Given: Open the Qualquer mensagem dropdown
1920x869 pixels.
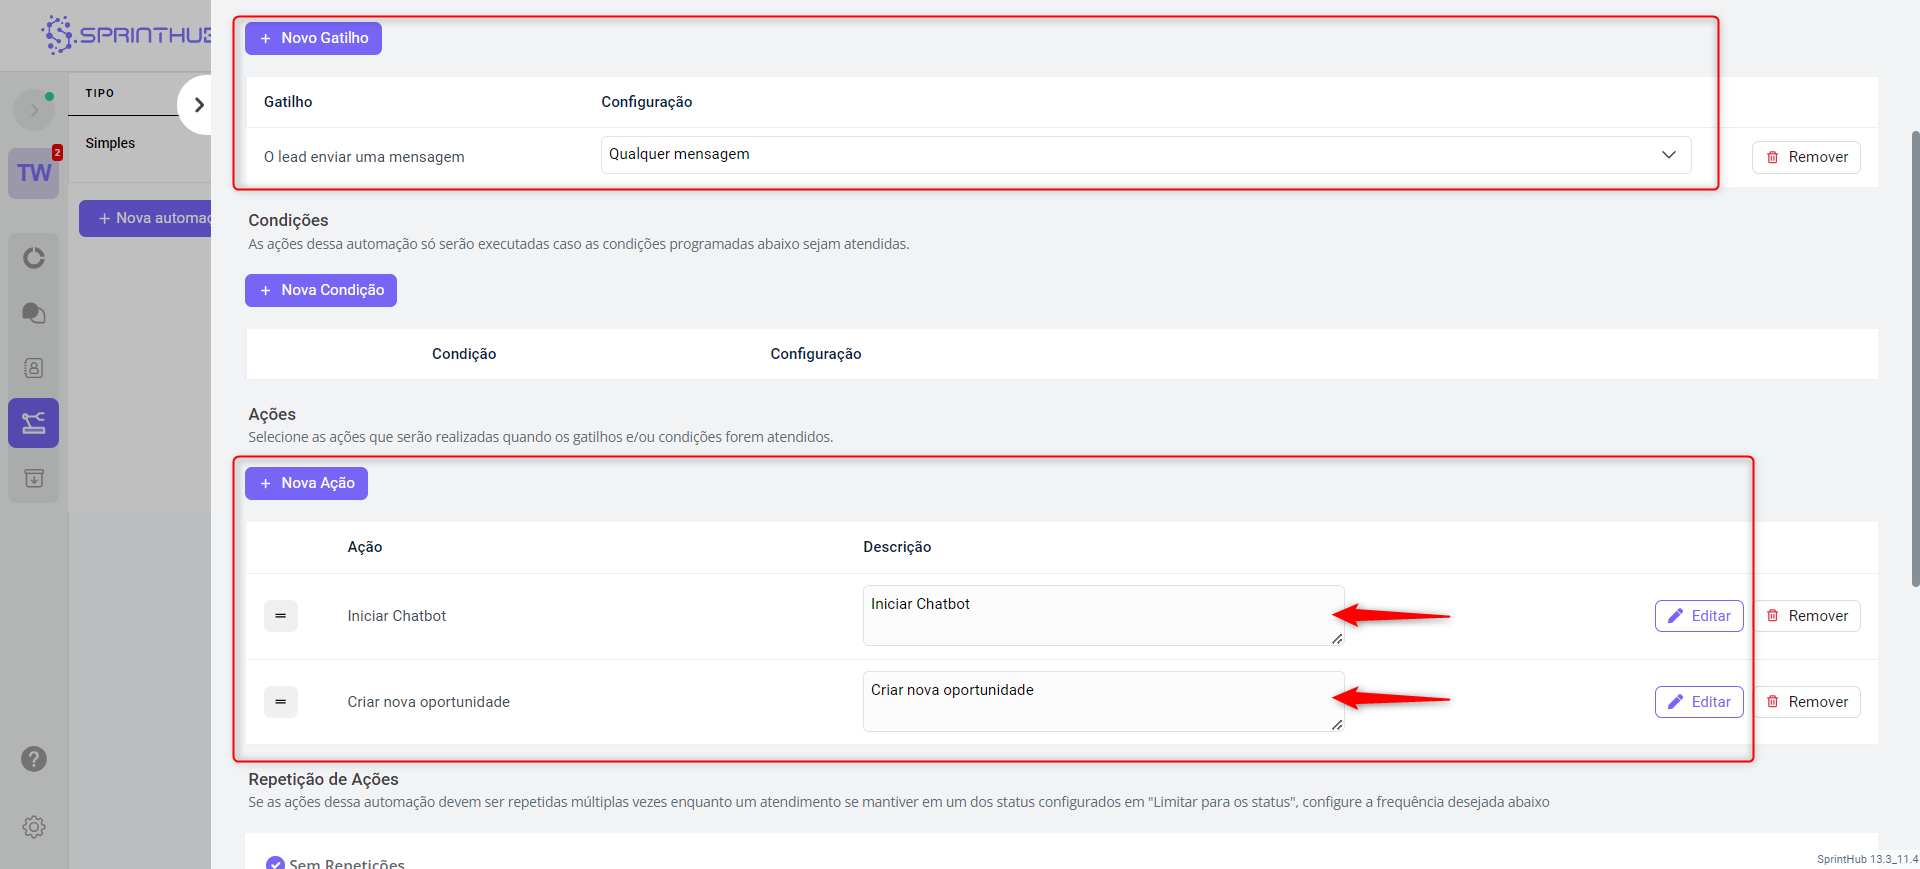Looking at the screenshot, I should point(1145,155).
